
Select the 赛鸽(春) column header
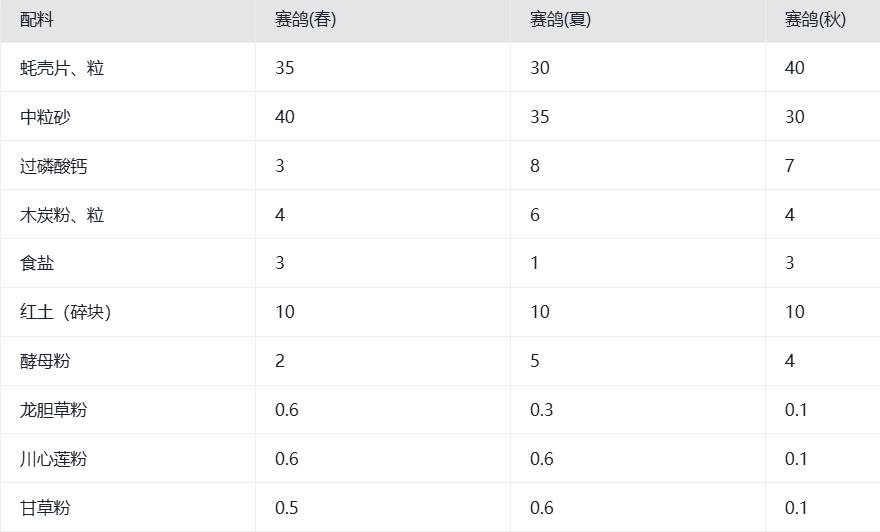pos(305,20)
